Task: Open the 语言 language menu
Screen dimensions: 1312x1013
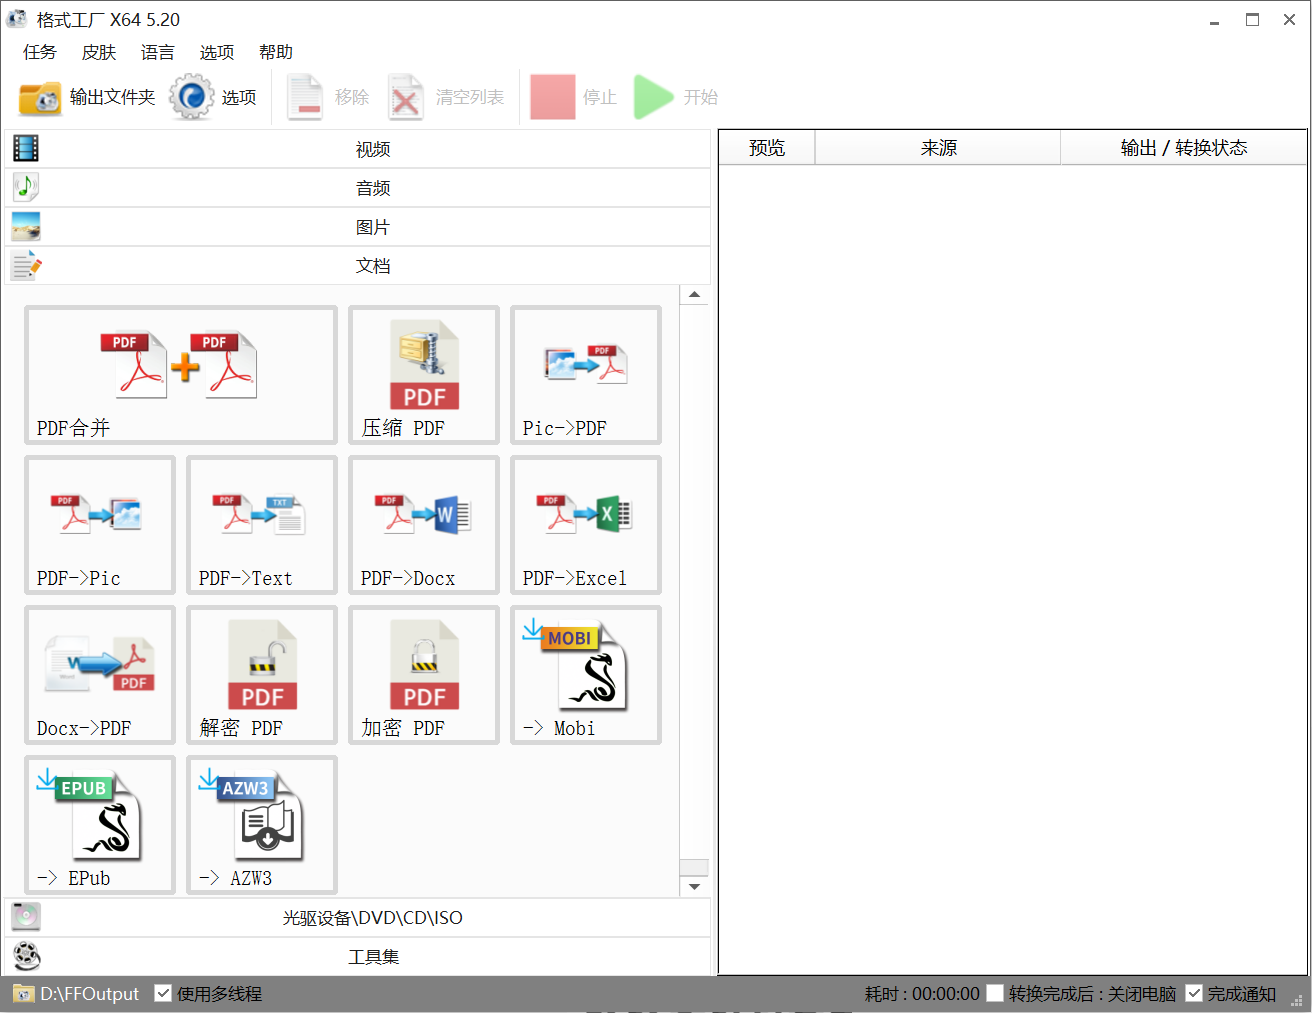Action: (158, 52)
